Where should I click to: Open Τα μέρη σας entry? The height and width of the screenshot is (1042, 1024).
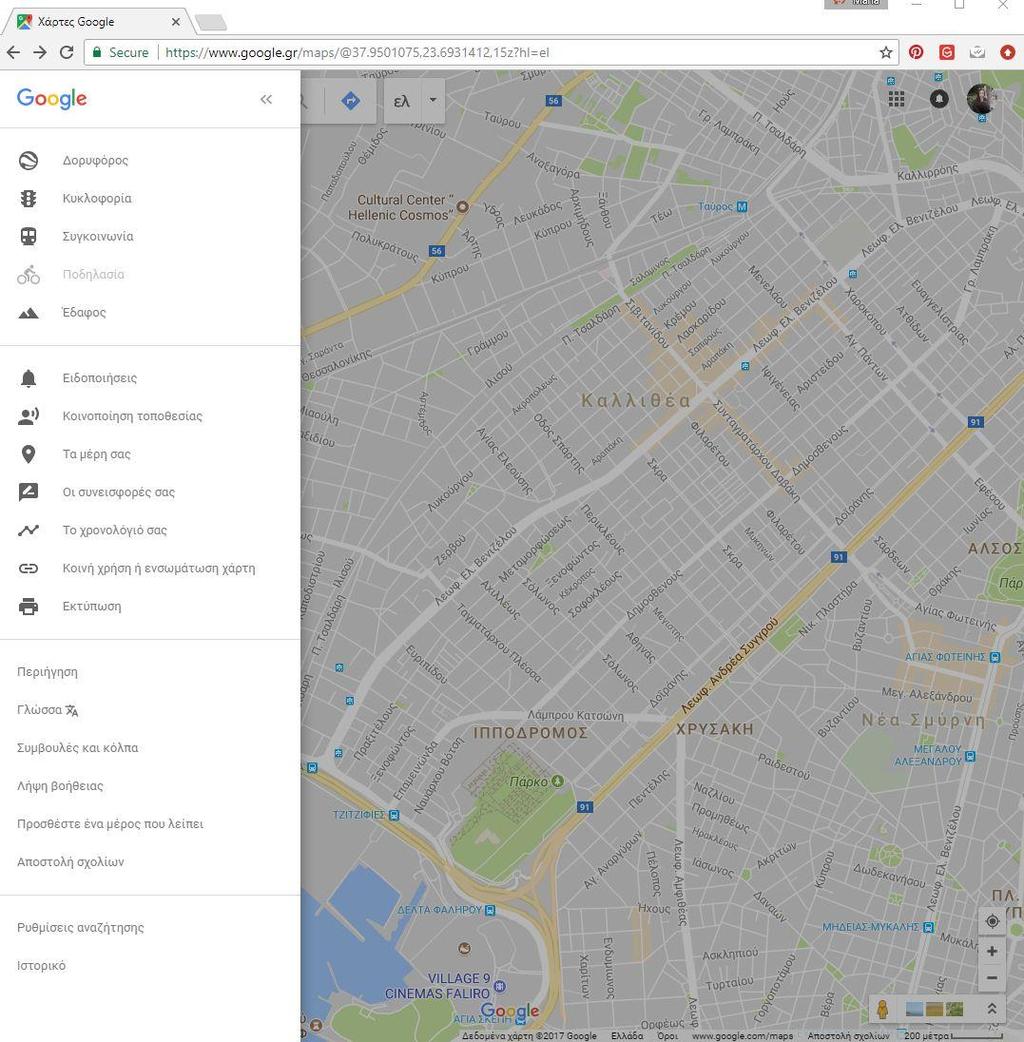96,455
